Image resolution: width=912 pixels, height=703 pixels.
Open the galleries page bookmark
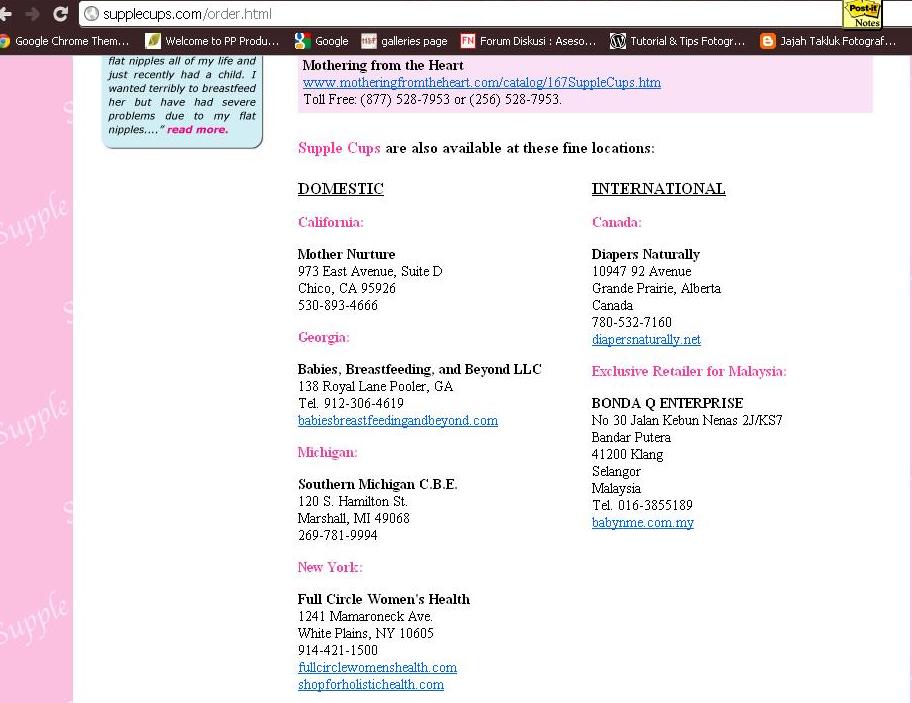pyautogui.click(x=404, y=41)
